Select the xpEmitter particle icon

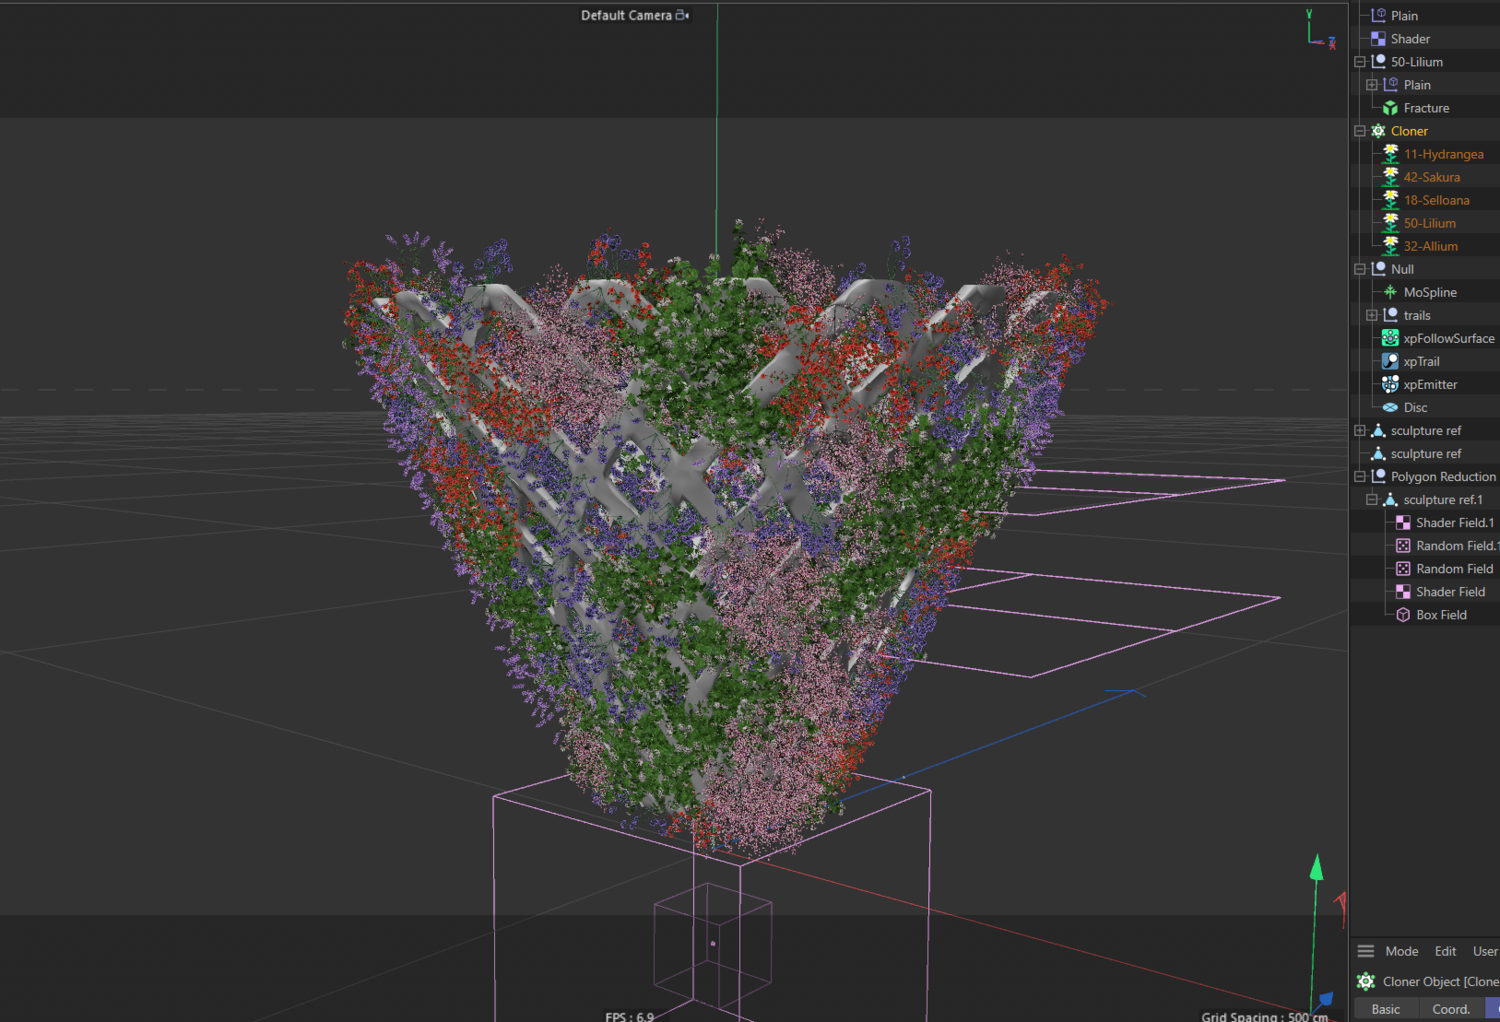pyautogui.click(x=1390, y=384)
